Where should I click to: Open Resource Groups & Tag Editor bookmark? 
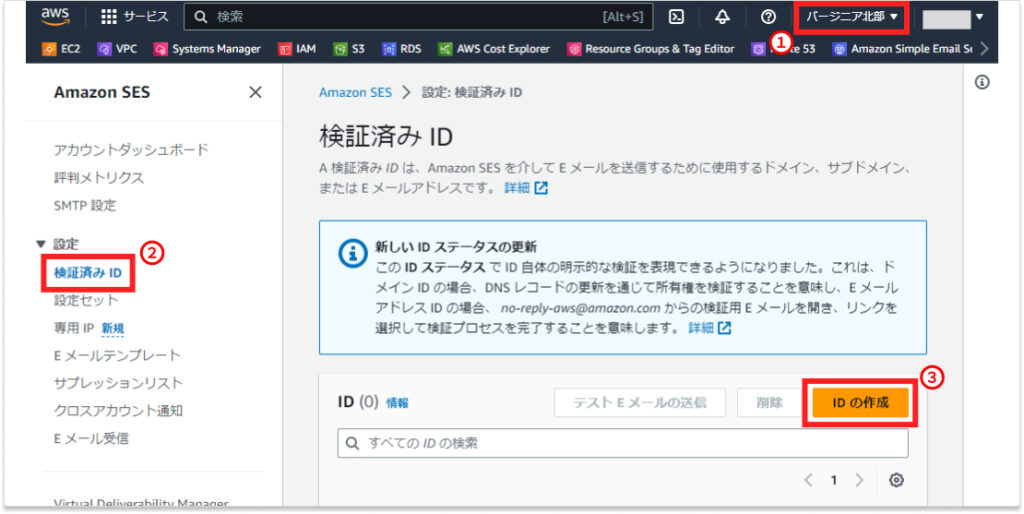pos(650,49)
